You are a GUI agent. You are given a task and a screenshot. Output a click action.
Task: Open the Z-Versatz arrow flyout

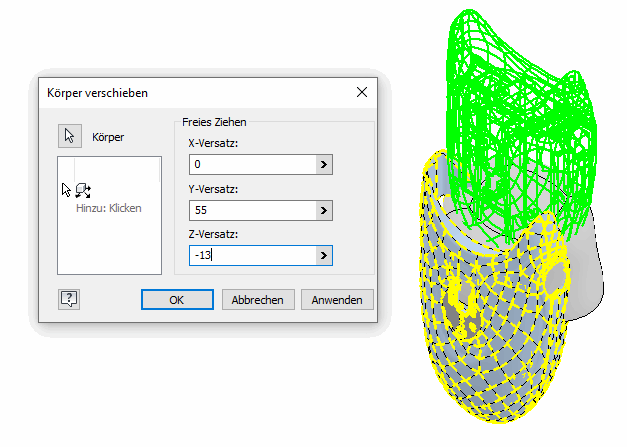[323, 256]
